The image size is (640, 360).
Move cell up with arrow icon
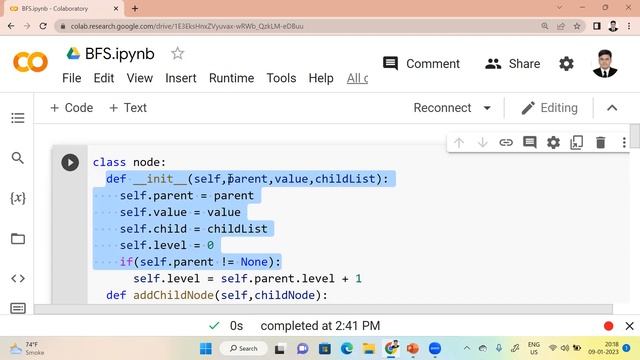[459, 142]
